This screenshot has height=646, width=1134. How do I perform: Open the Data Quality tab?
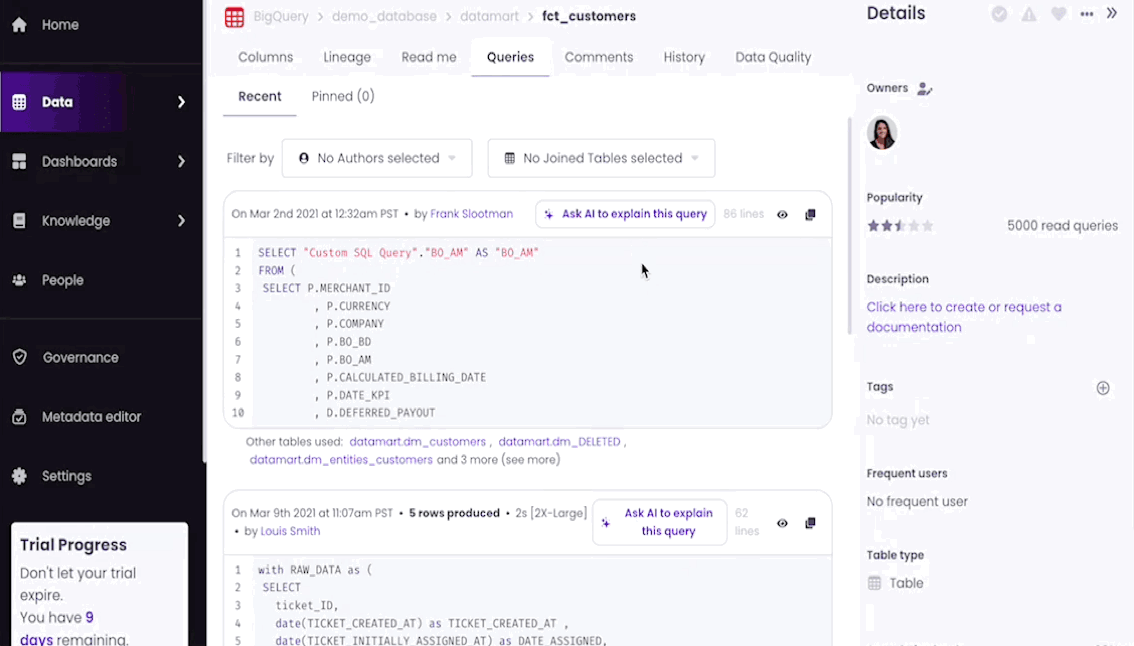click(x=773, y=57)
